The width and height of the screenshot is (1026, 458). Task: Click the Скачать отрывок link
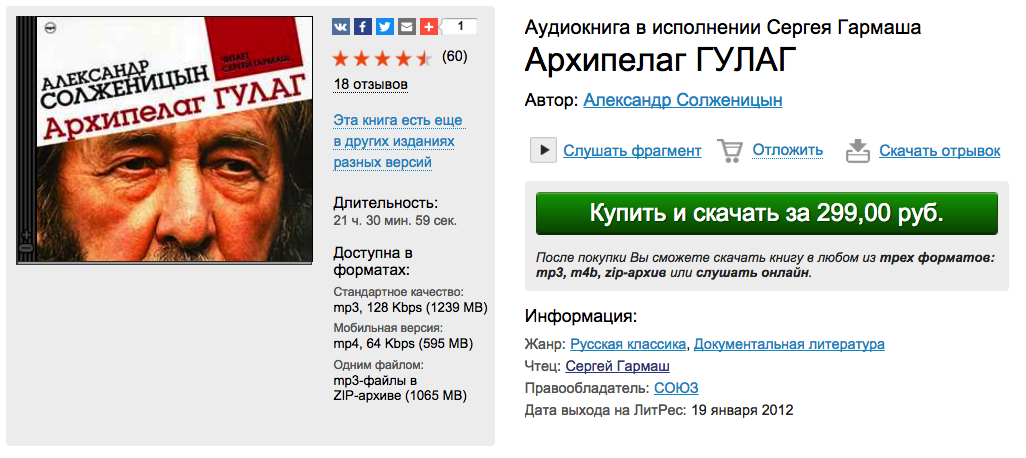(x=940, y=150)
